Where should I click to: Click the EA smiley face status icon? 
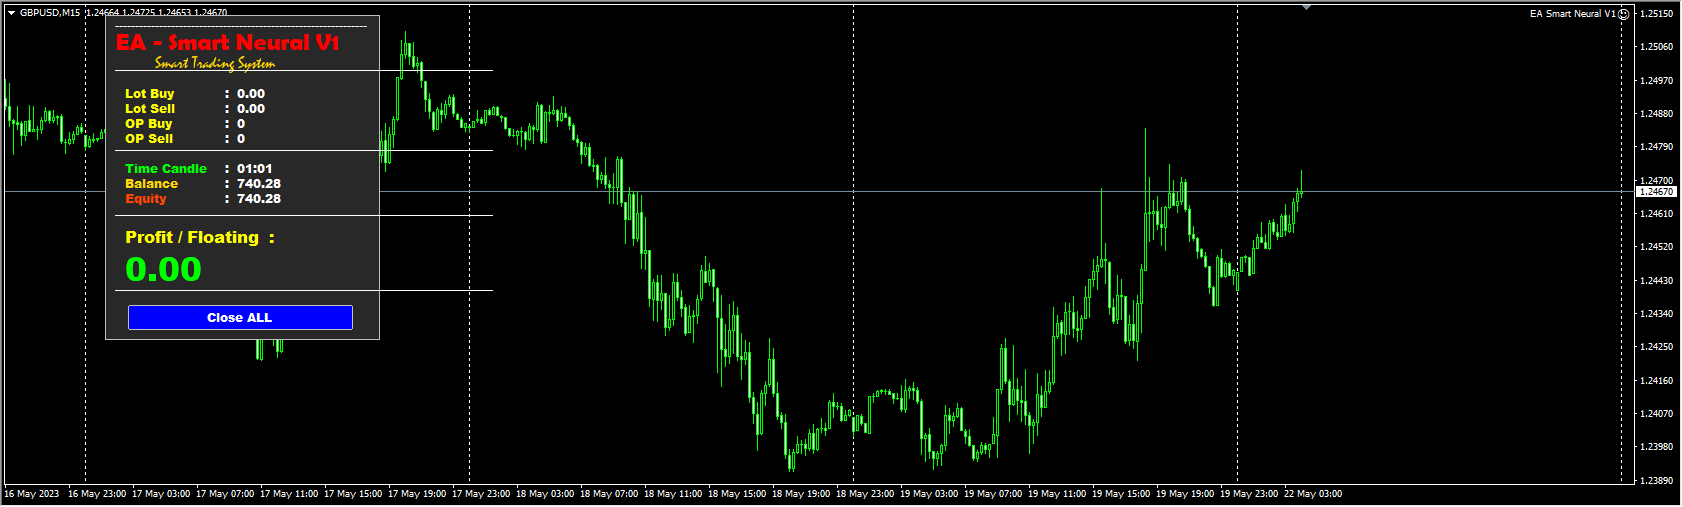pyautogui.click(x=1625, y=14)
